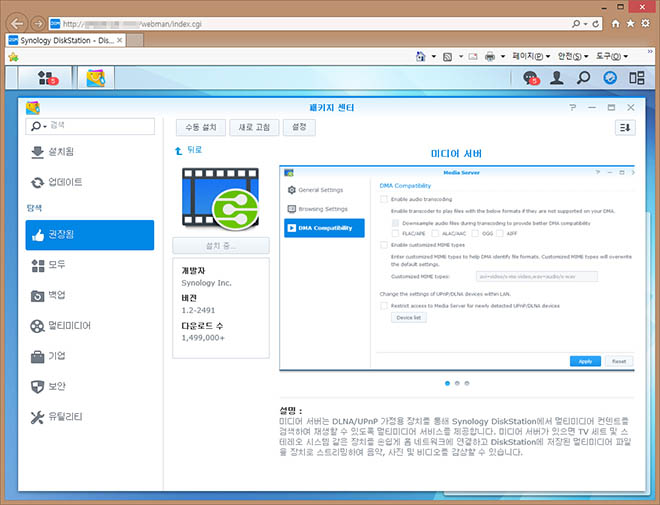The image size is (660, 505).
Task: Click the add to favorites bar star
Action: tap(13, 57)
